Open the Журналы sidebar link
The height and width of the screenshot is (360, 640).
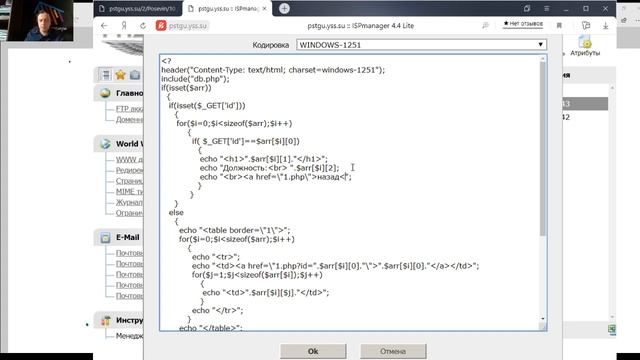(x=129, y=202)
